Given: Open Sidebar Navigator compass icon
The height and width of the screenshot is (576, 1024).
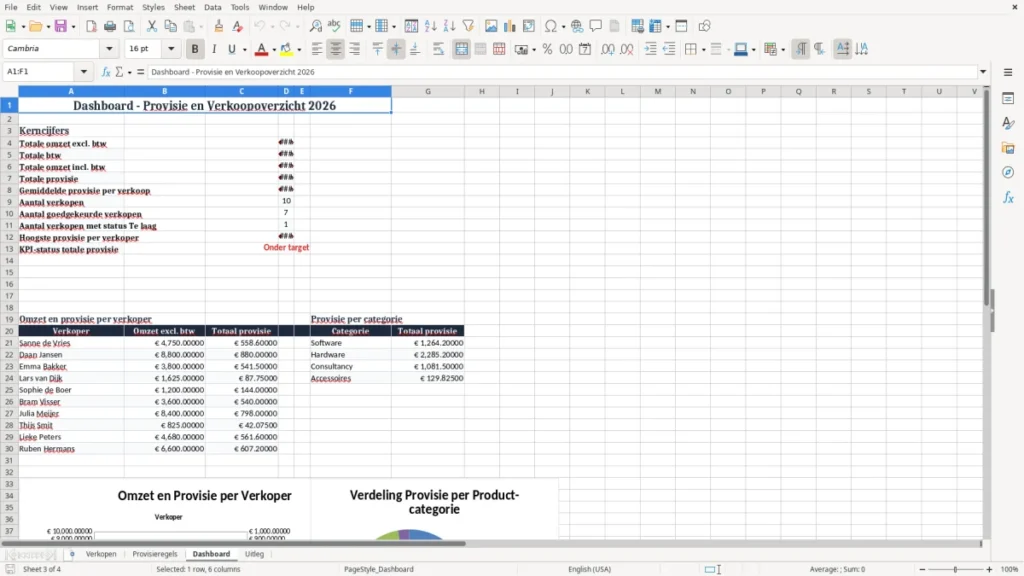Looking at the screenshot, I should pos(1008,172).
